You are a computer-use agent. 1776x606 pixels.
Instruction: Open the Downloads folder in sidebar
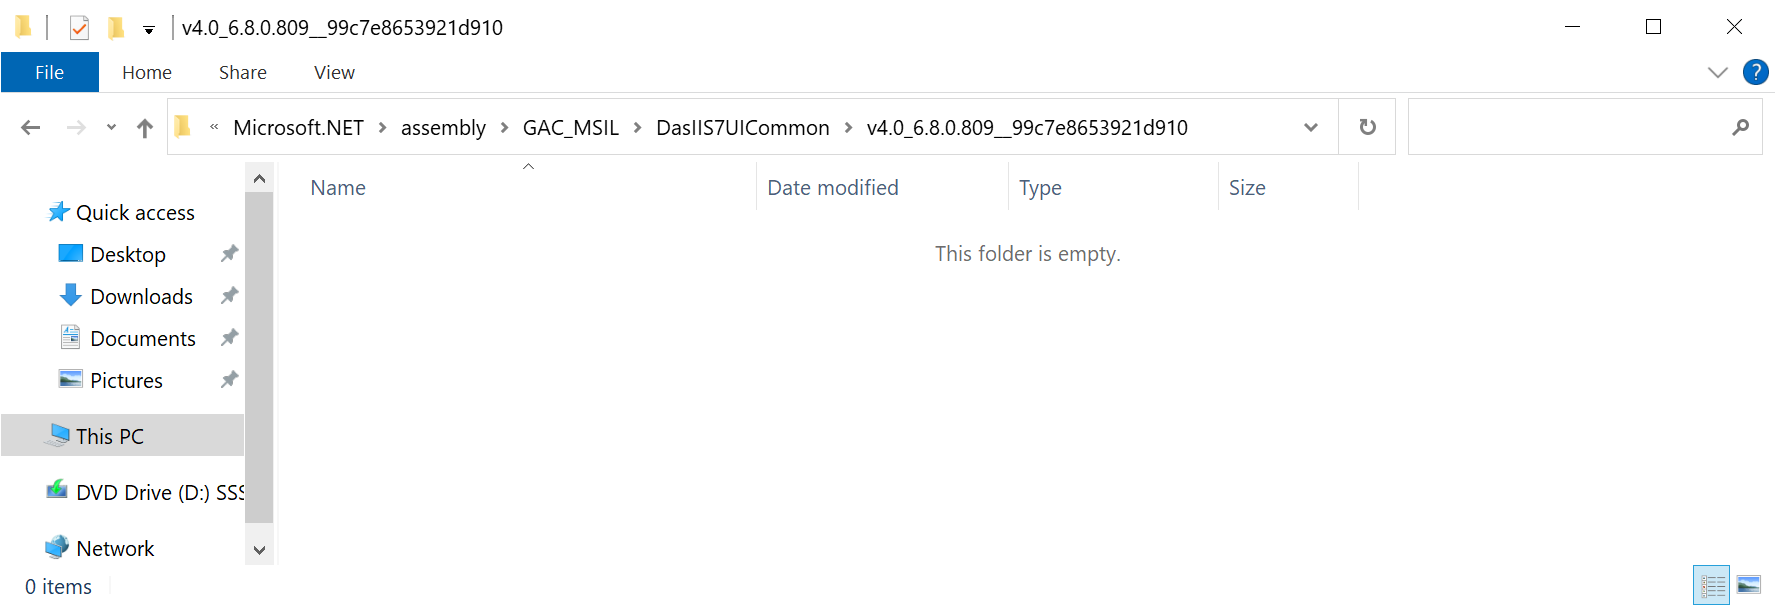point(141,297)
